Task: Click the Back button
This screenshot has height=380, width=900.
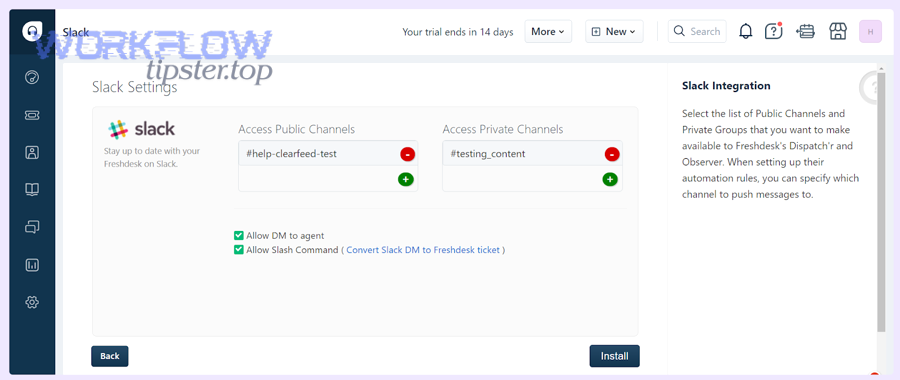Action: tap(110, 356)
